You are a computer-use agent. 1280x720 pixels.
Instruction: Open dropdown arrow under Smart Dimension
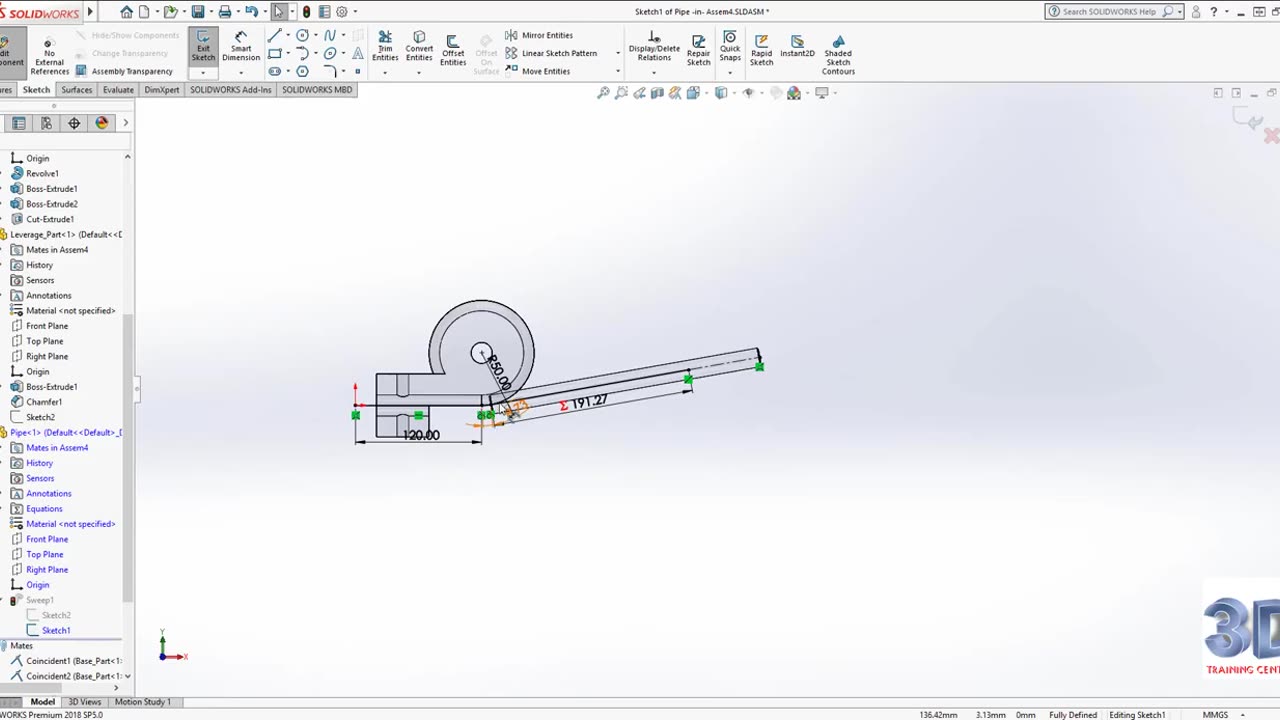coord(241,73)
